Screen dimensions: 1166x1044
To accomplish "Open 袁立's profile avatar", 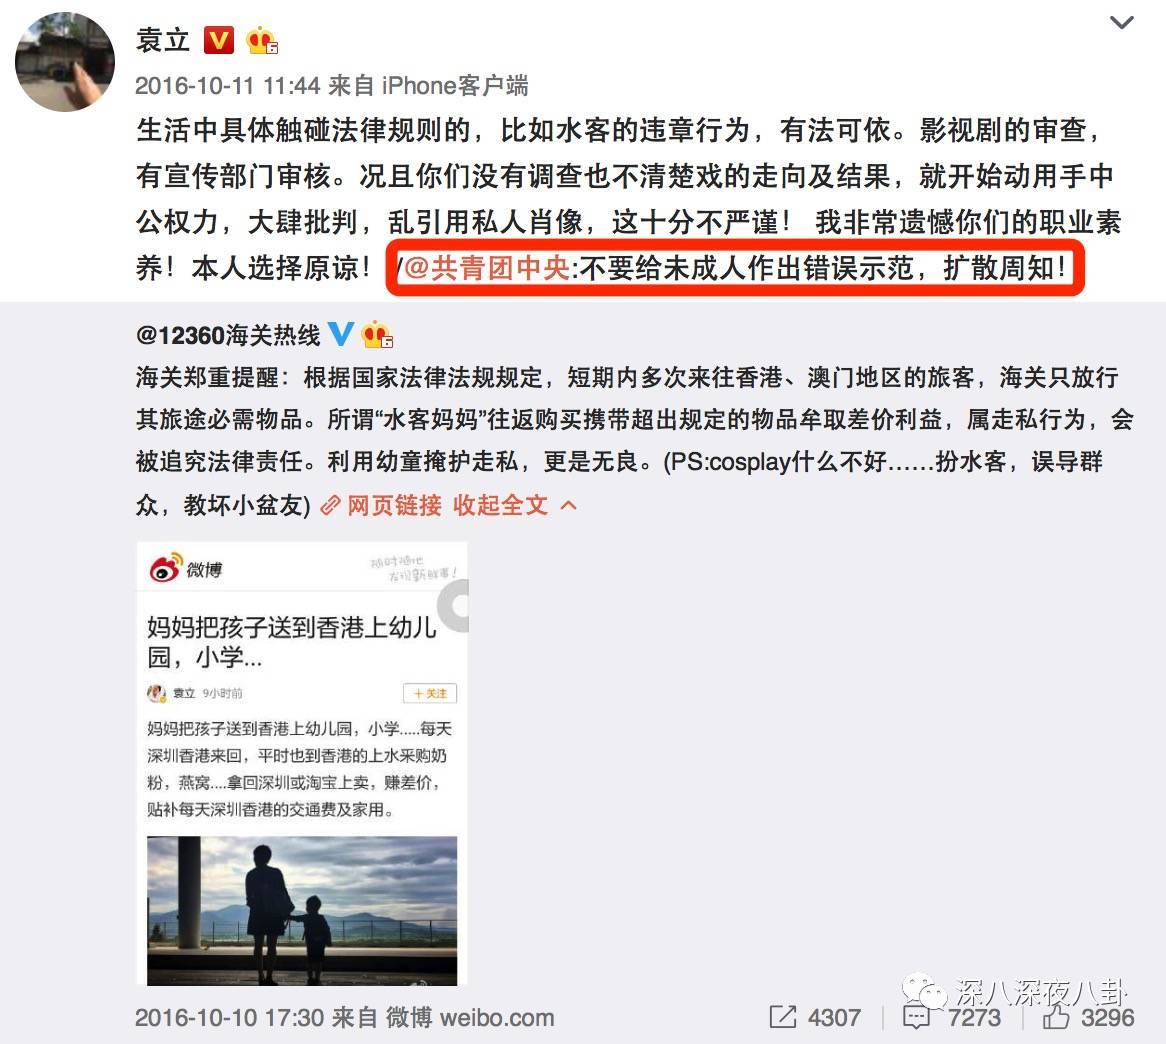I will (x=65, y=62).
